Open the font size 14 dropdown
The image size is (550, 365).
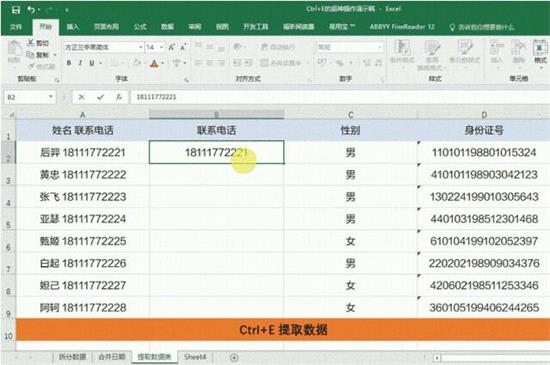[162, 47]
